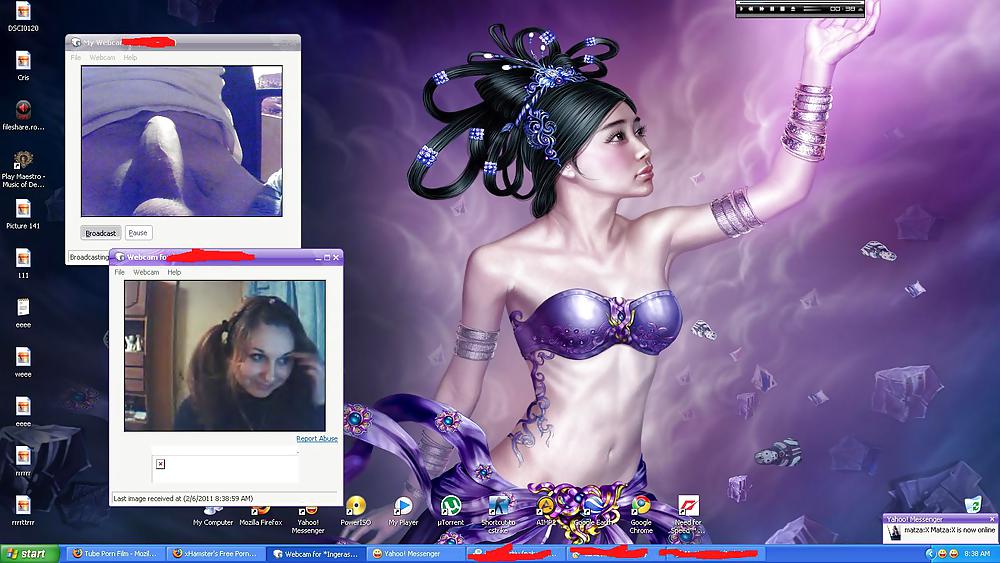Maximize the Webcam for window
The image size is (1000, 563).
click(x=327, y=258)
